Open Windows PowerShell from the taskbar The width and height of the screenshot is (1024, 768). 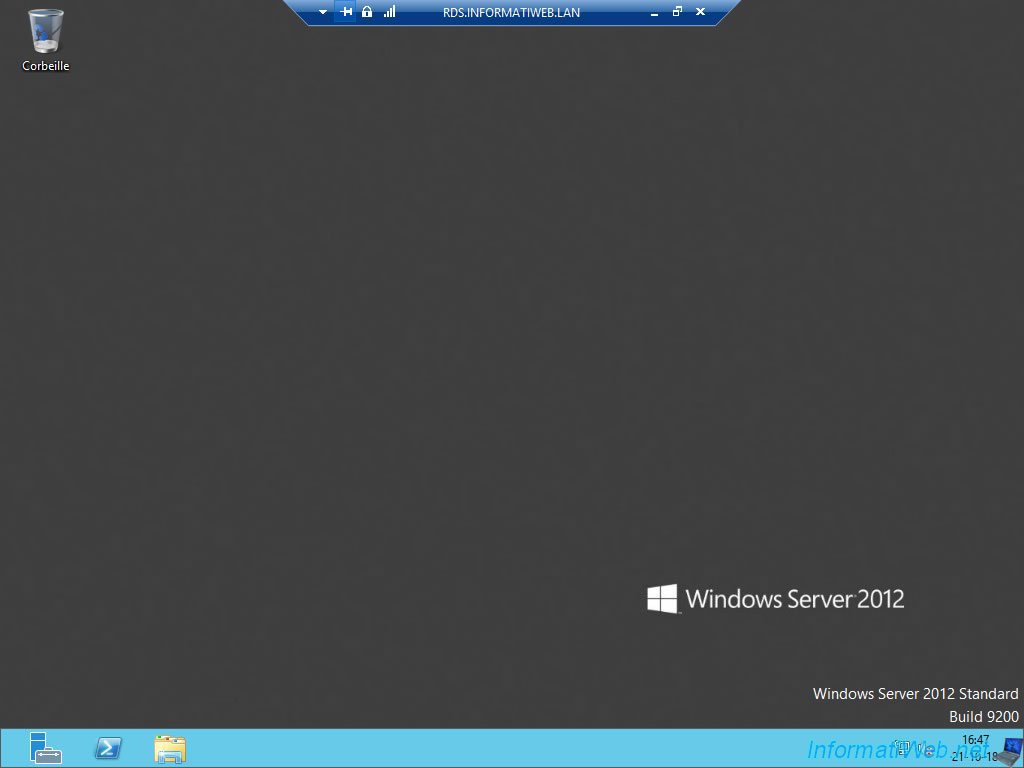tap(108, 748)
